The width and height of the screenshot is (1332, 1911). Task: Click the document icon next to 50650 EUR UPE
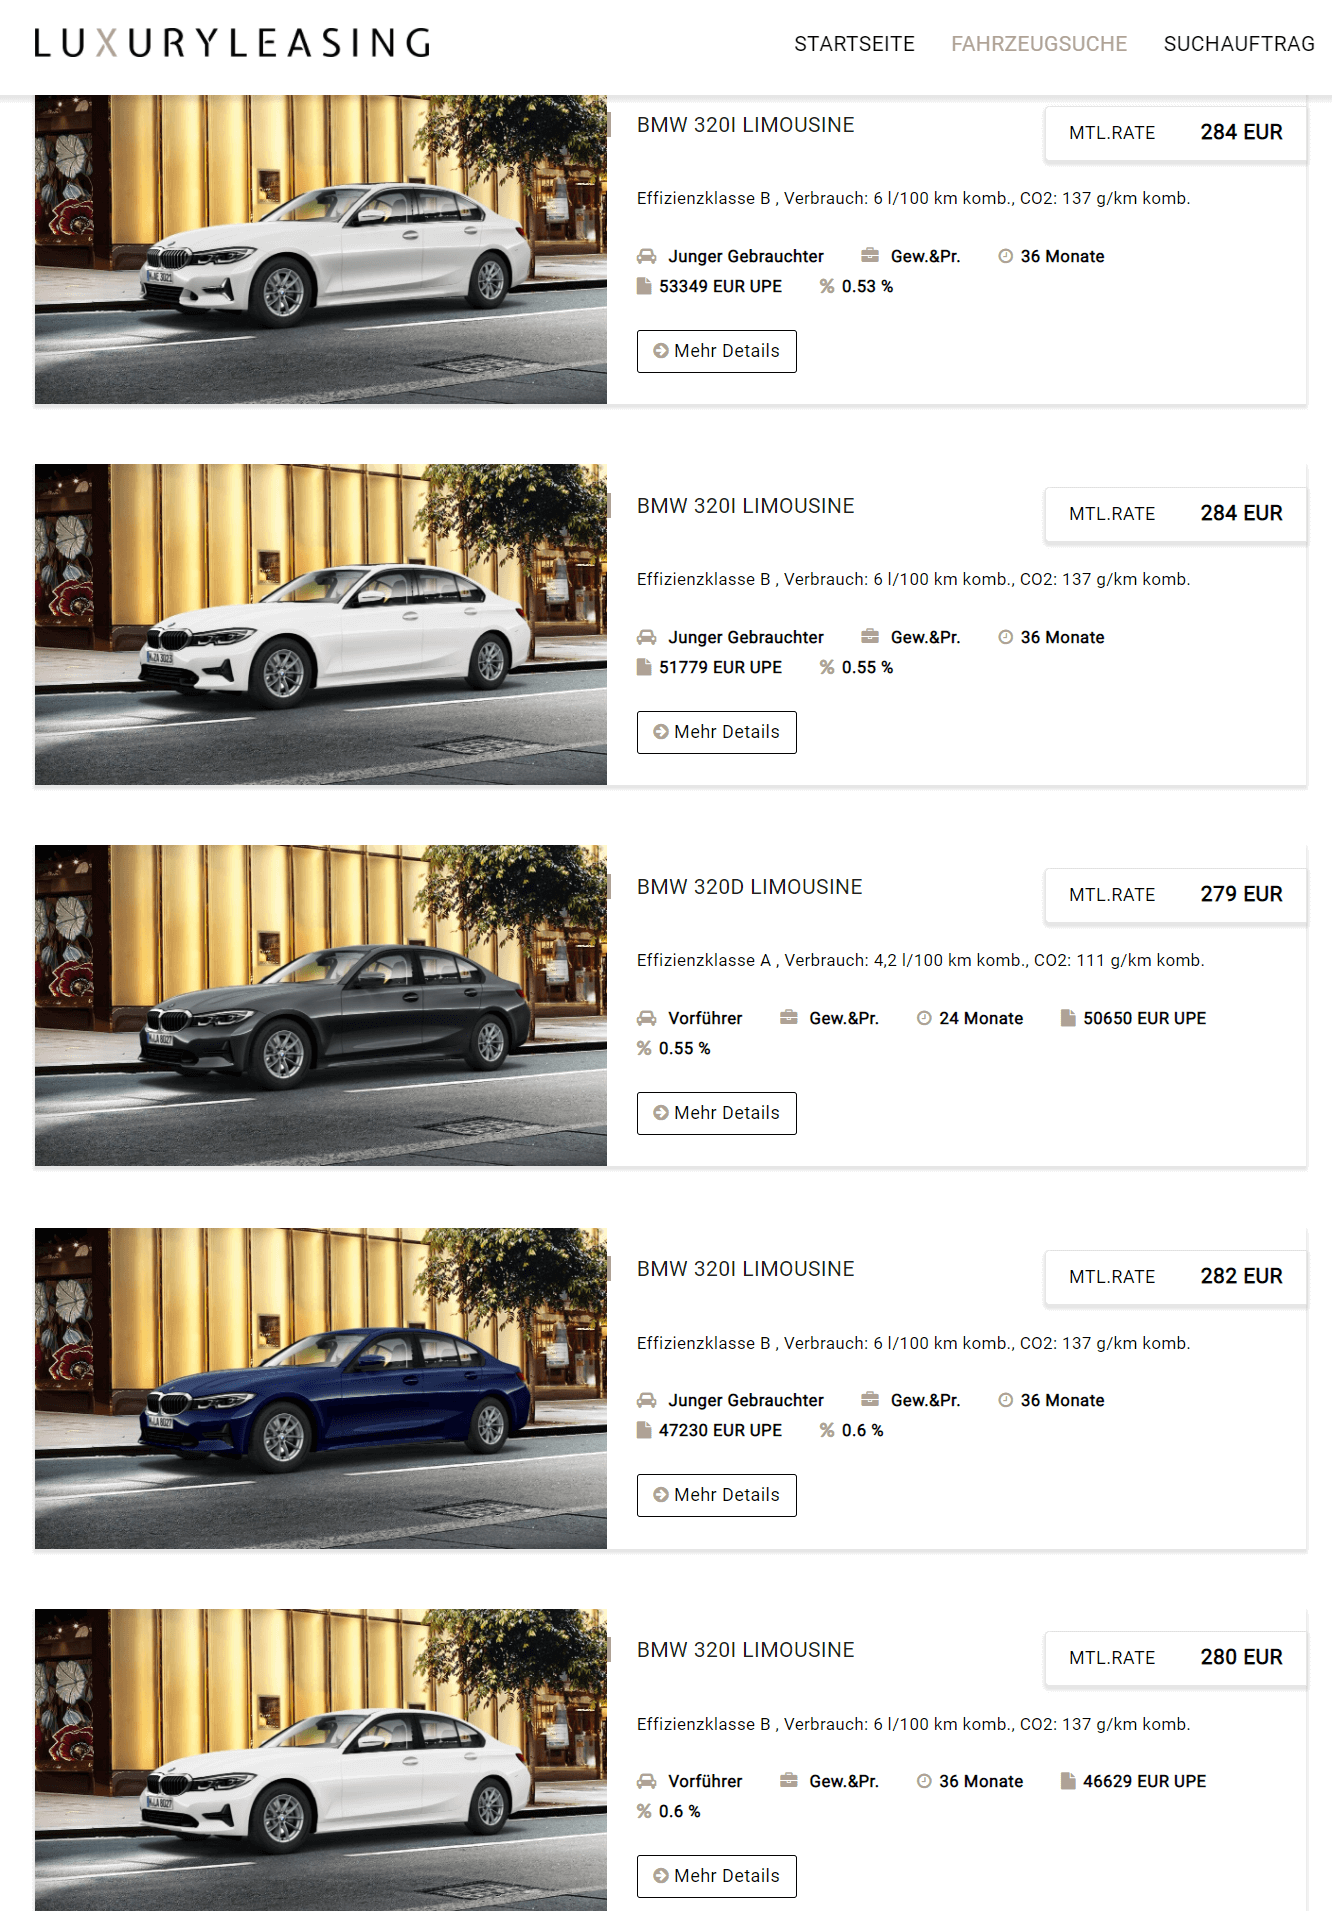pos(1068,1018)
